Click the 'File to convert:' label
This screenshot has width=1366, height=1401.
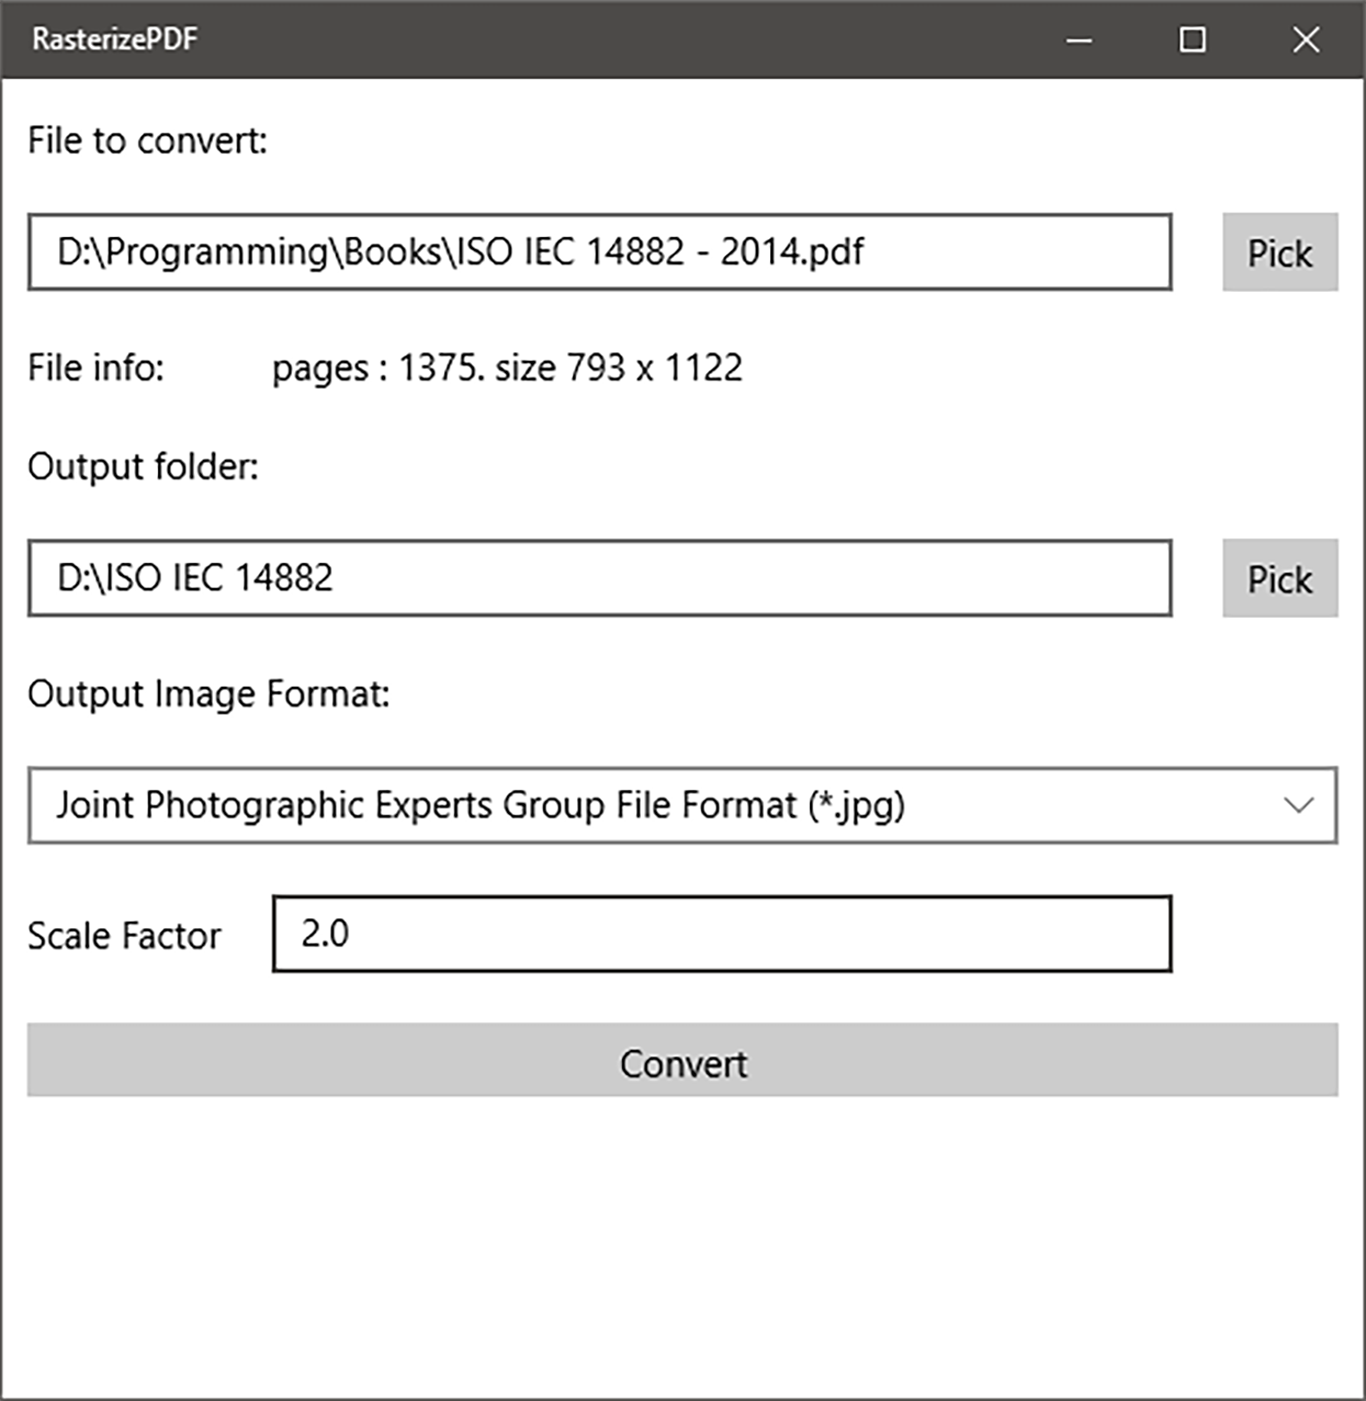pos(147,141)
